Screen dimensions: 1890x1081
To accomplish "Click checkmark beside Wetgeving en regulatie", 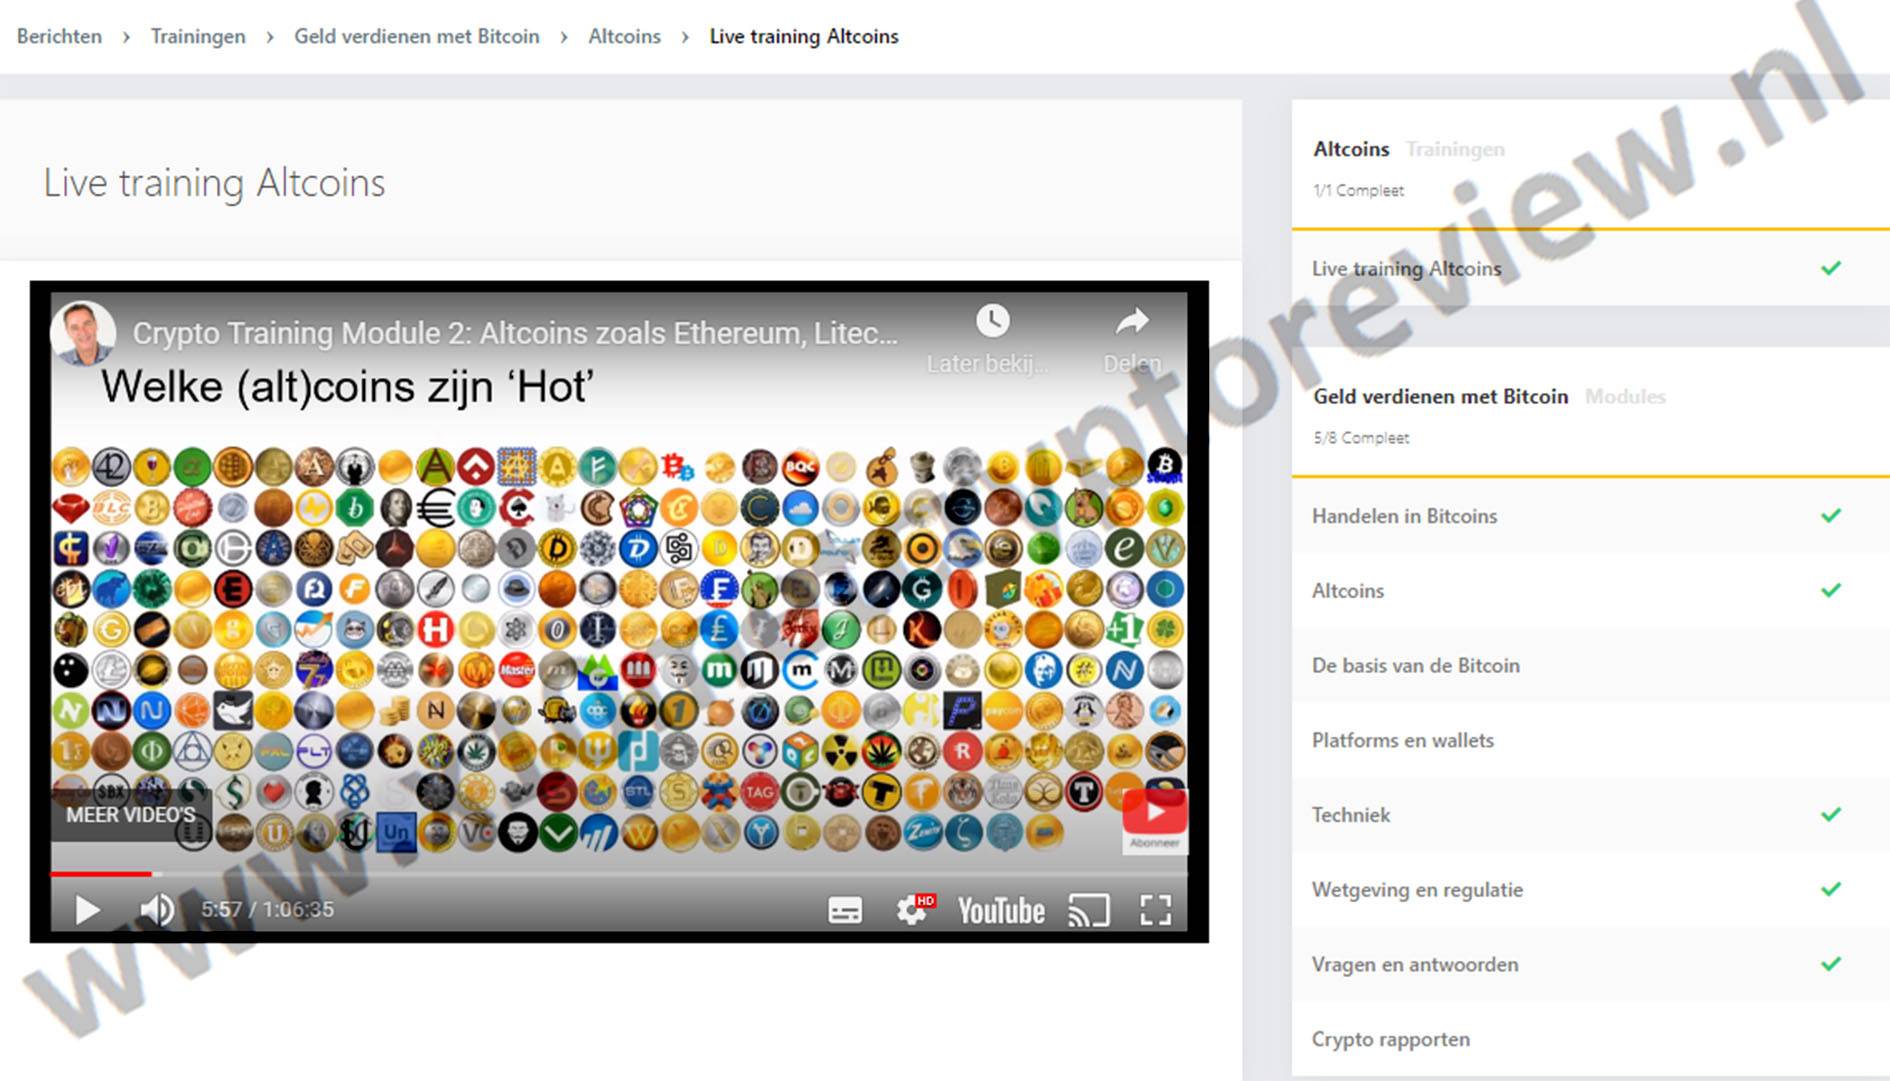I will click(x=1831, y=890).
